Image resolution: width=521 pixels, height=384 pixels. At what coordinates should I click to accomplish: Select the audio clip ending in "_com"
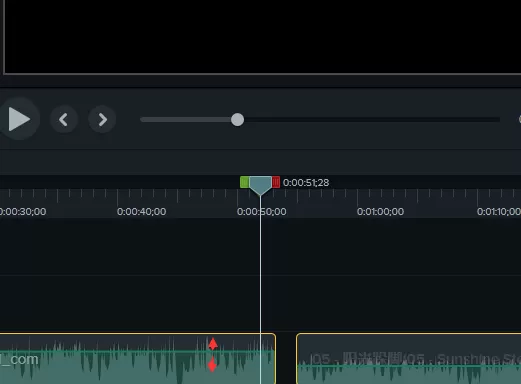tap(137, 358)
